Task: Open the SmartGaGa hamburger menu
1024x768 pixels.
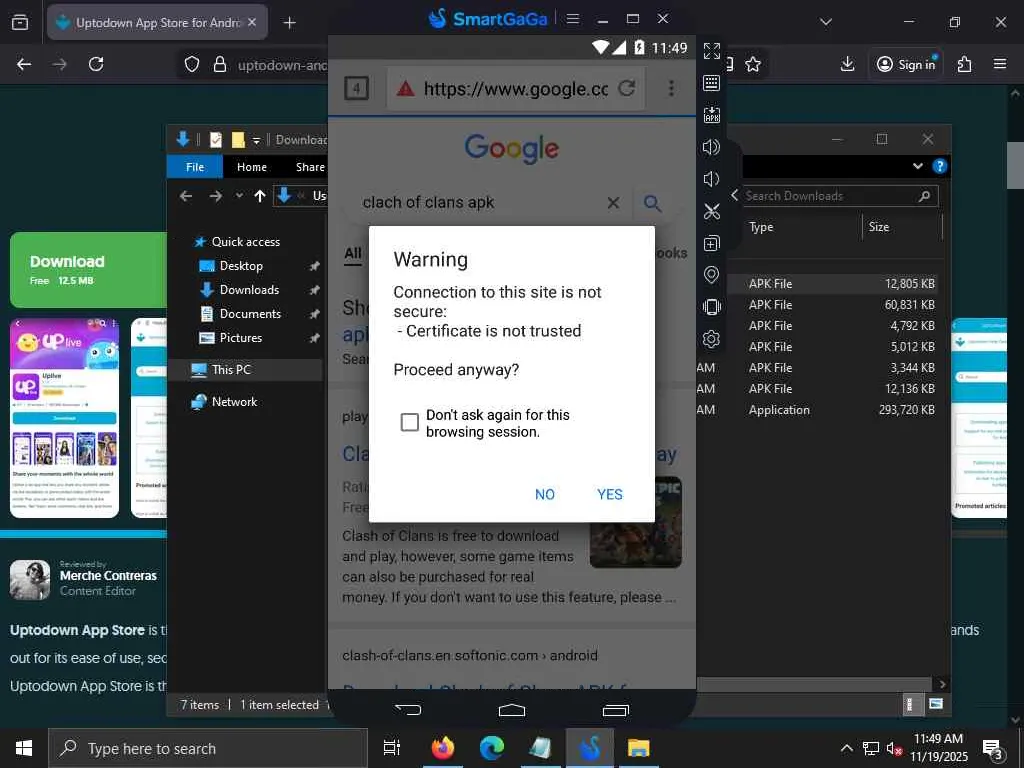Action: 573,19
